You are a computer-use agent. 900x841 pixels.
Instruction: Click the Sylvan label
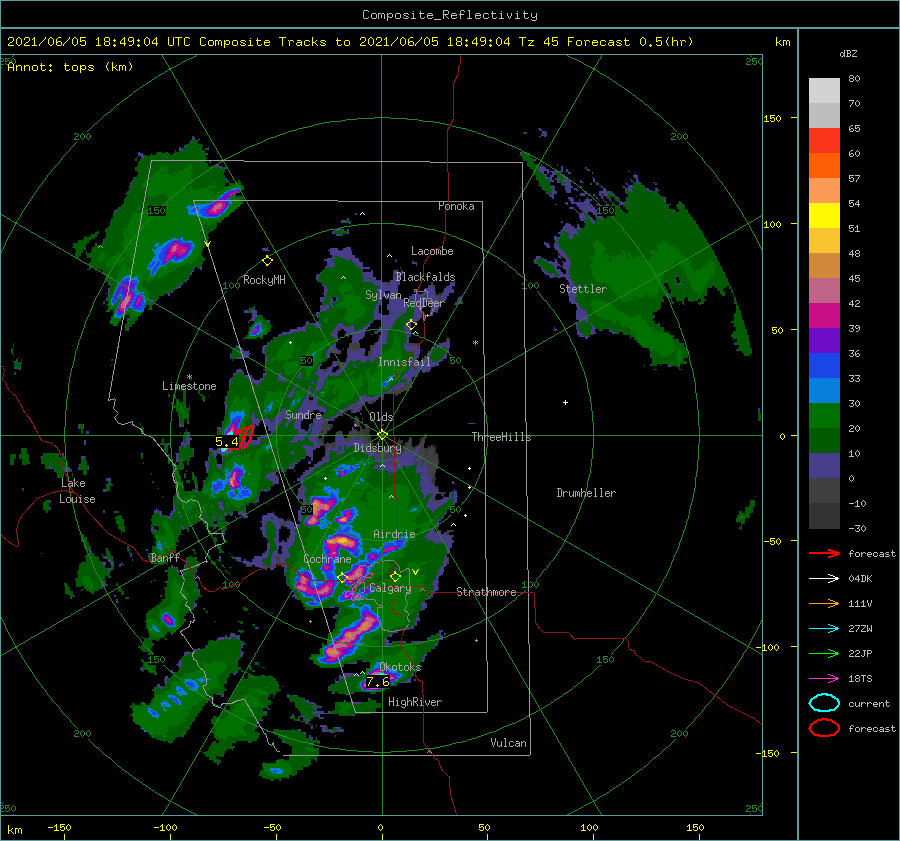tap(383, 295)
